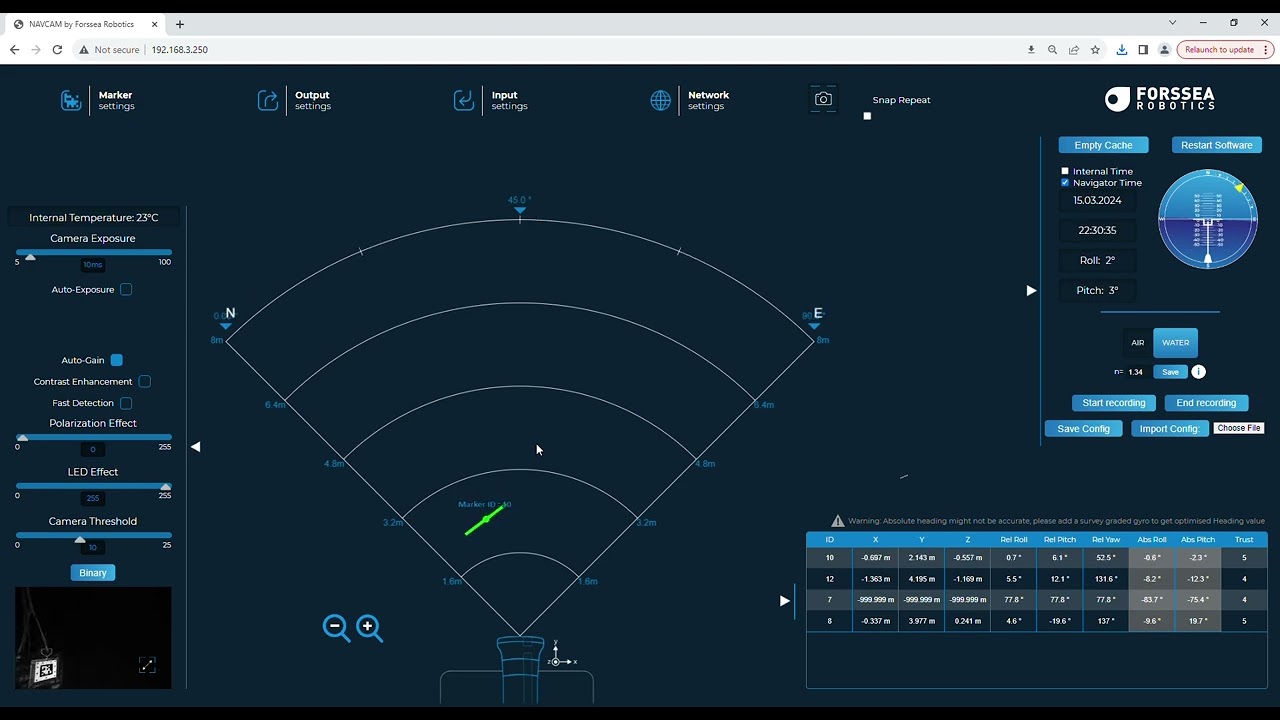Click Forssea Robotics logo

pyautogui.click(x=1160, y=98)
